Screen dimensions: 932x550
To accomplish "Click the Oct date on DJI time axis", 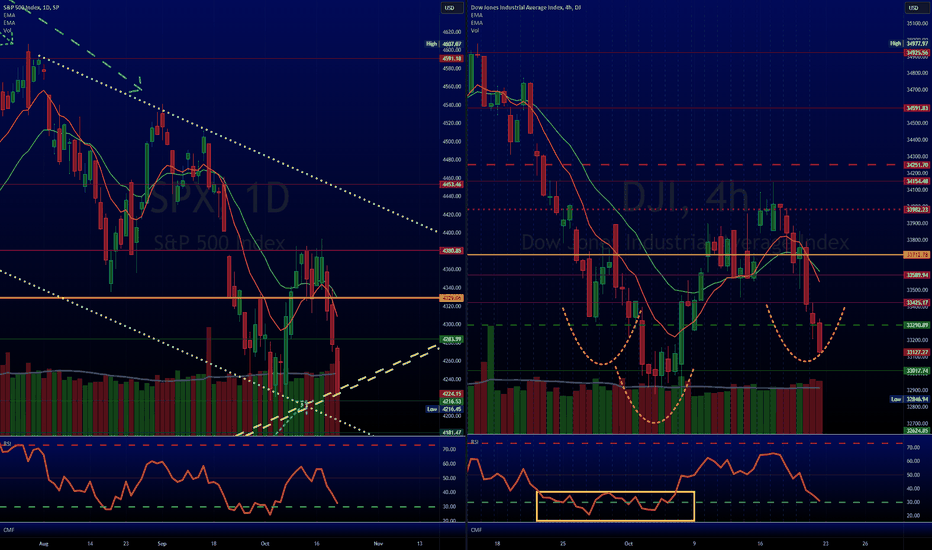I will [628, 543].
